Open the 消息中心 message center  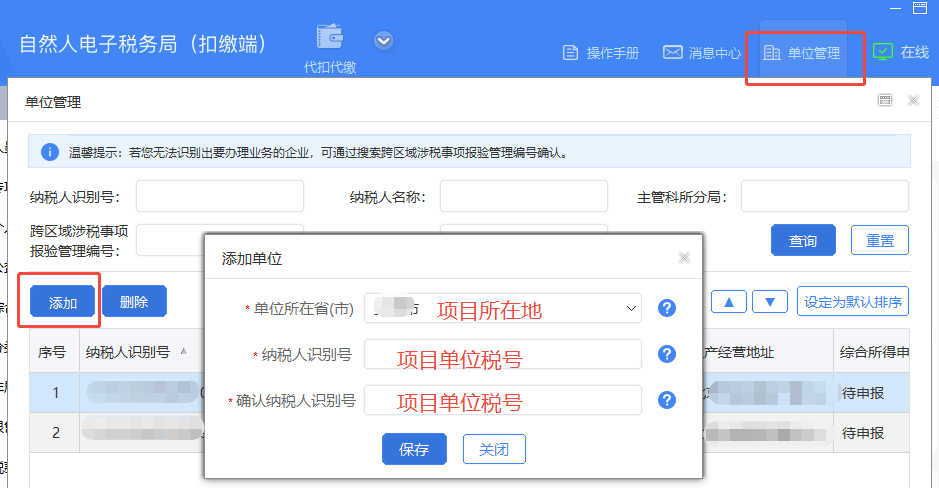pyautogui.click(x=702, y=53)
